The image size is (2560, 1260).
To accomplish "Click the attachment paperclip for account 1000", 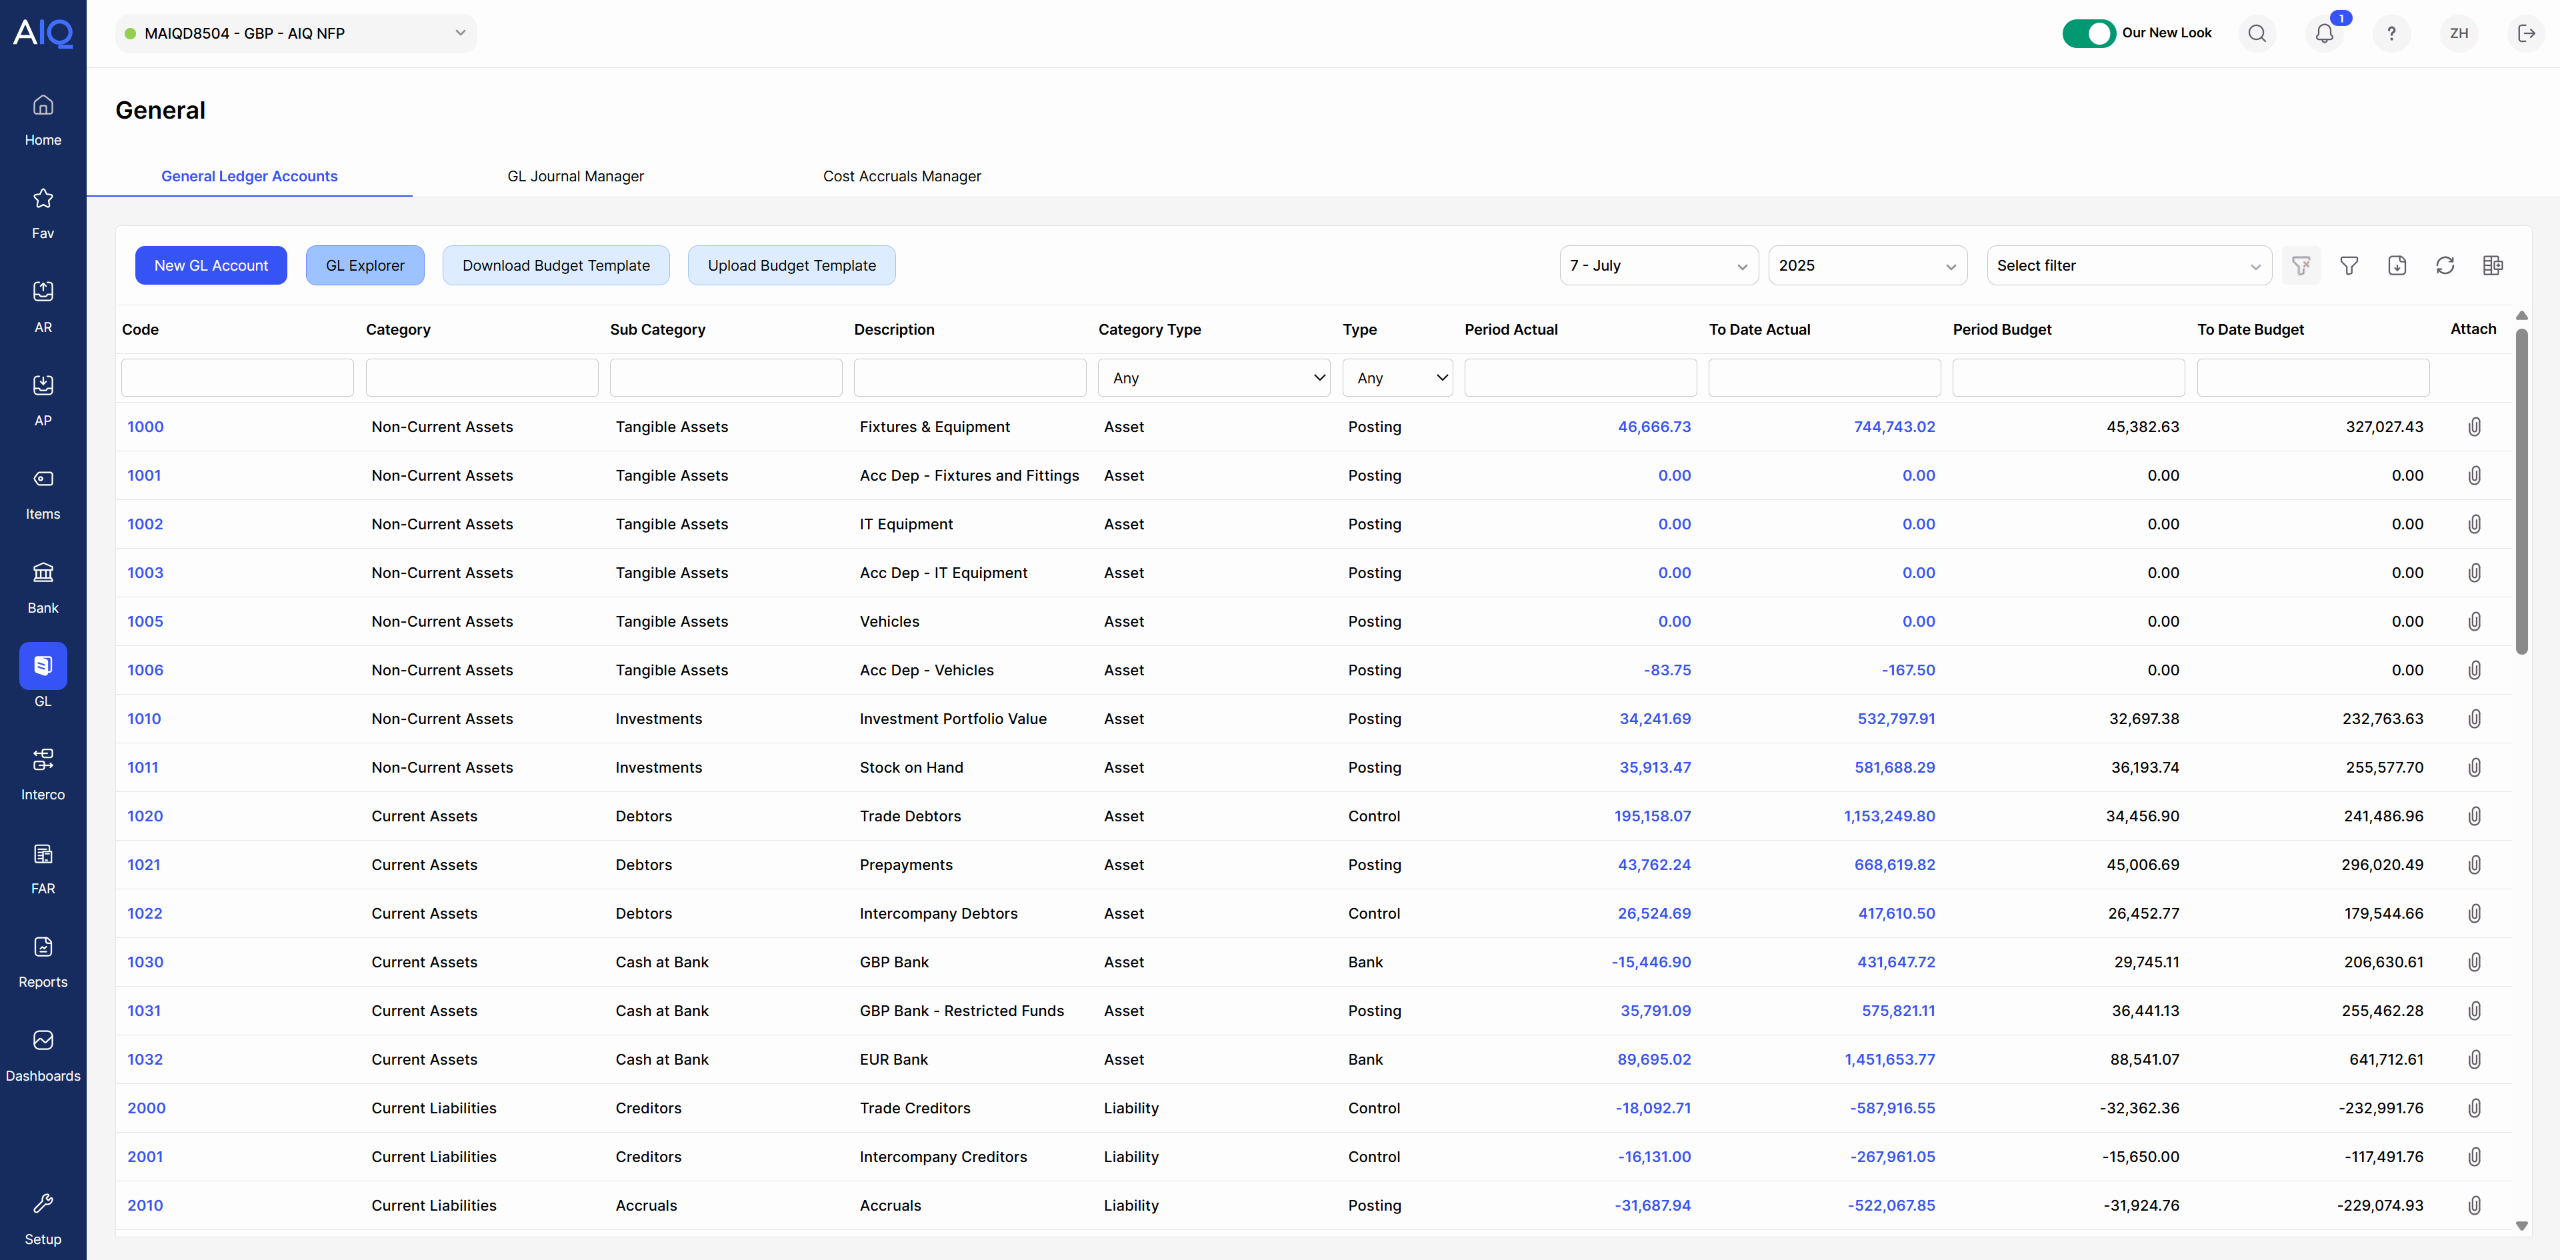I will 2474,427.
